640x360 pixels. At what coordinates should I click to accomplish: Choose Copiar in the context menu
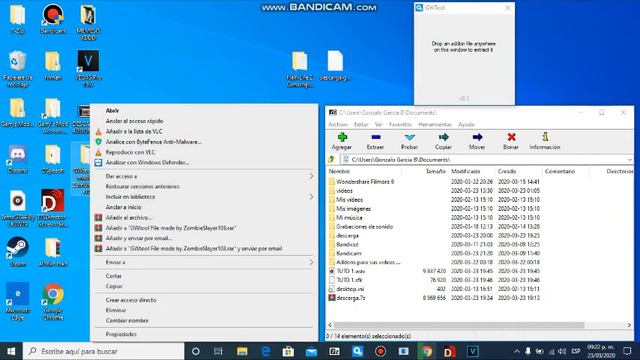[x=204, y=286]
